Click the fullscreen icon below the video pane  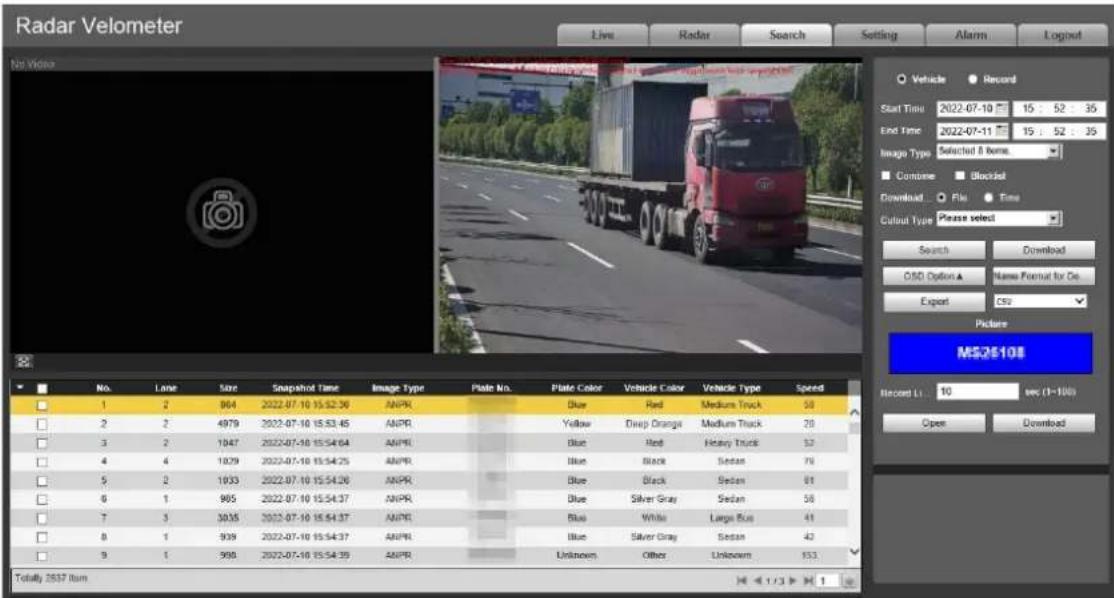[x=23, y=361]
